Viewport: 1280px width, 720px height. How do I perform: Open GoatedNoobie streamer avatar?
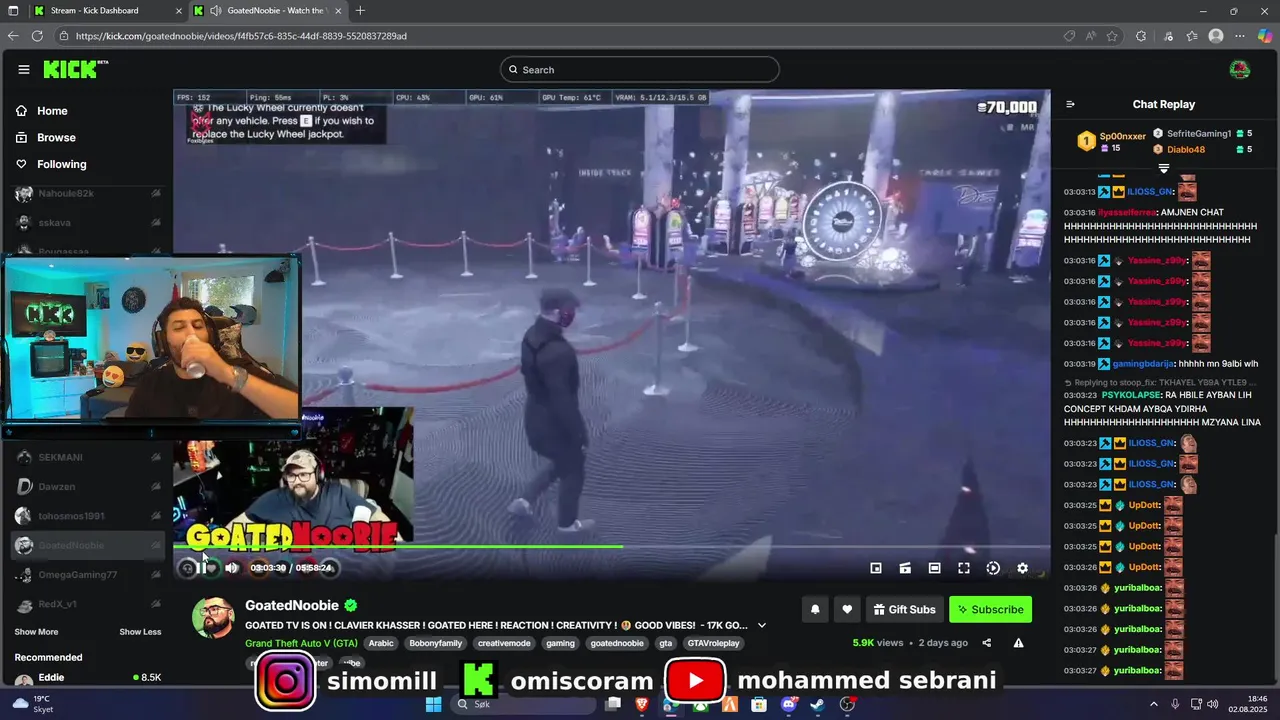(x=213, y=618)
